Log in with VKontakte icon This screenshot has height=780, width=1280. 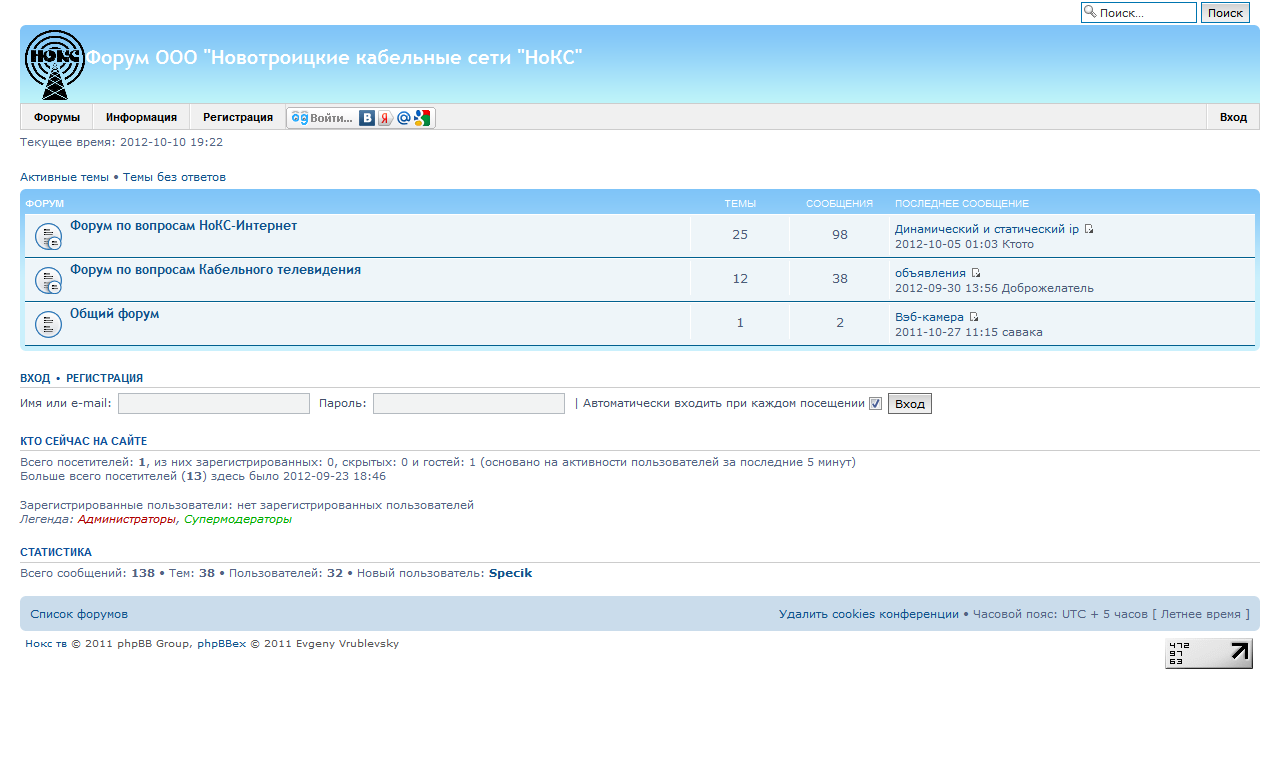367,118
